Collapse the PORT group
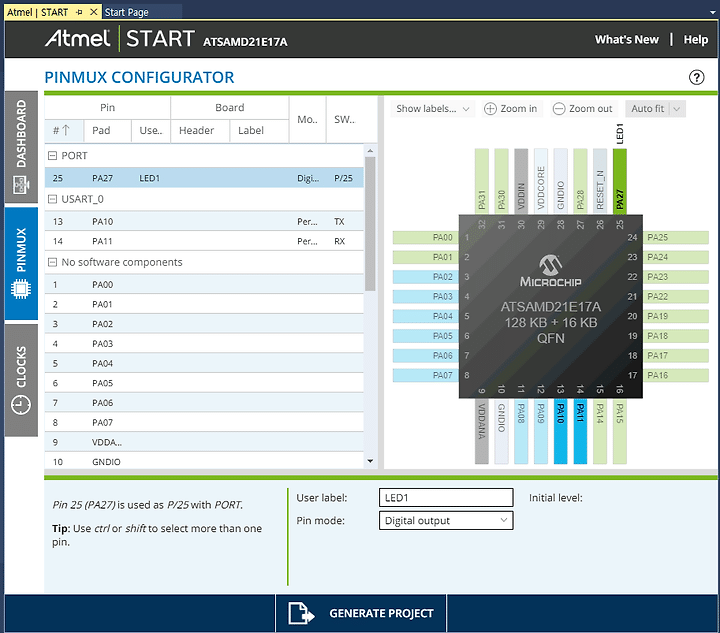Screen dimensions: 720x633 click(53, 156)
